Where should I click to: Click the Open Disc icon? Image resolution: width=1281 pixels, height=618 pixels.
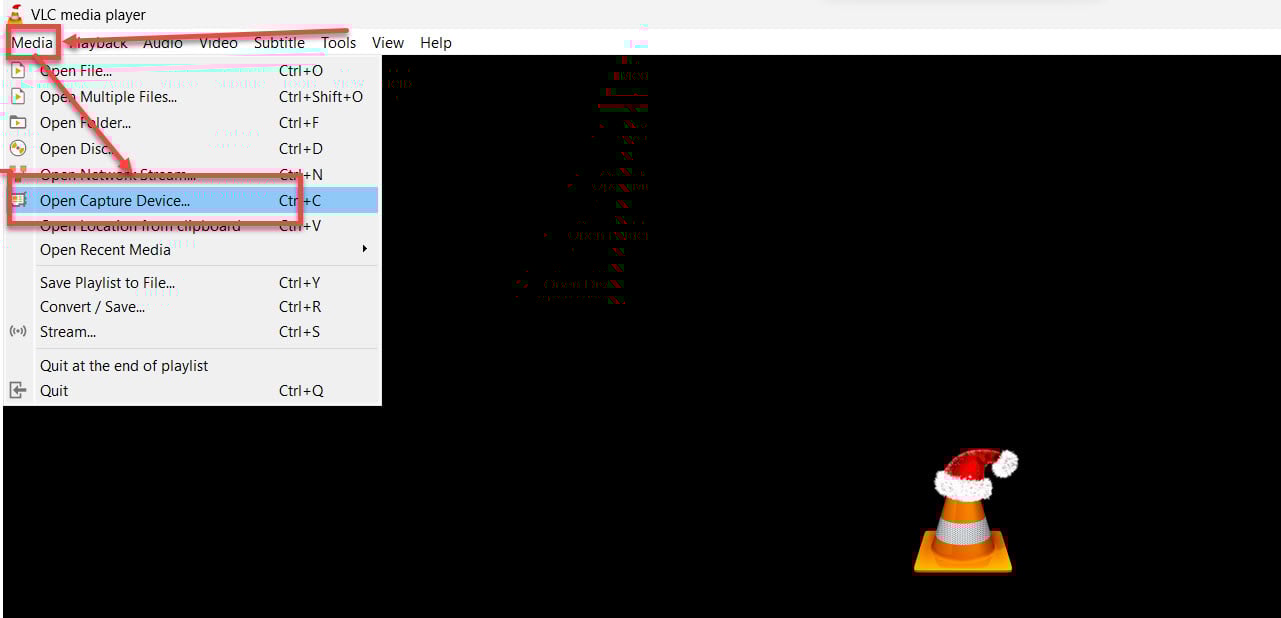click(x=18, y=148)
